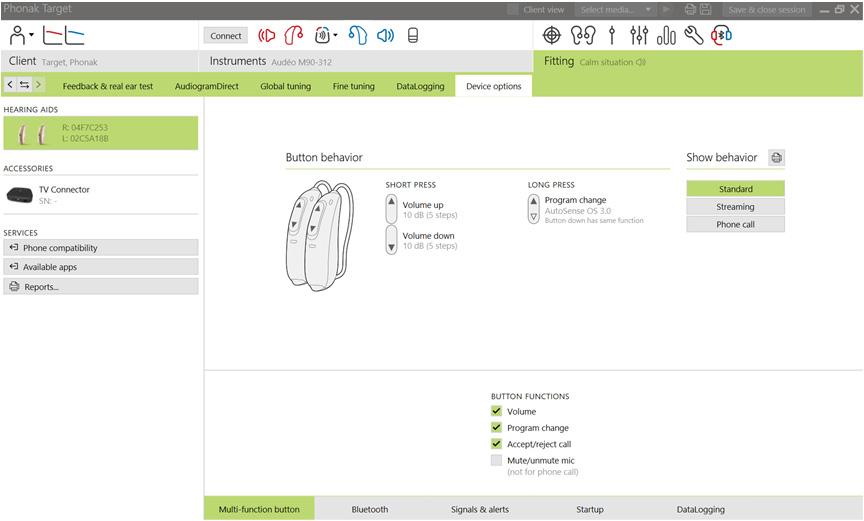This screenshot has height=521, width=864.
Task: Open the Select media dropdown
Action: pos(614,9)
